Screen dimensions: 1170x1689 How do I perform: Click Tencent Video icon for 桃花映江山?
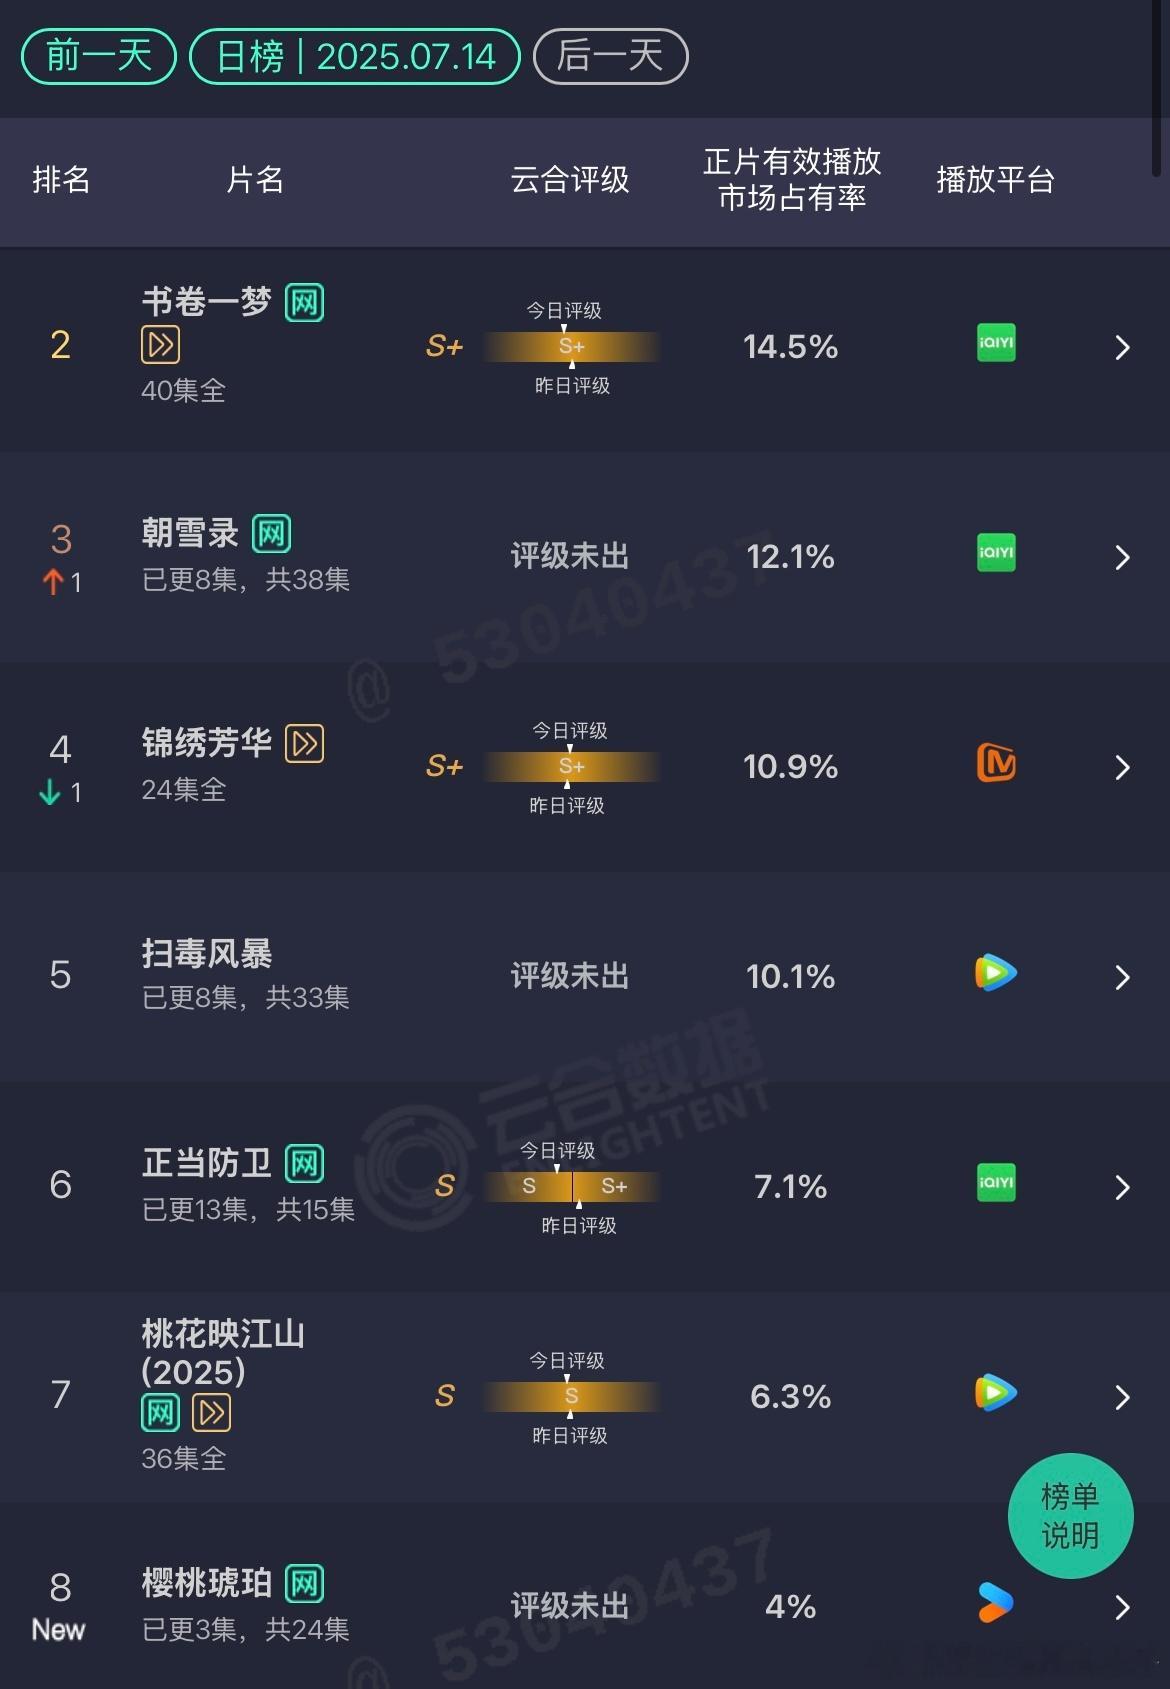pyautogui.click(x=996, y=1393)
